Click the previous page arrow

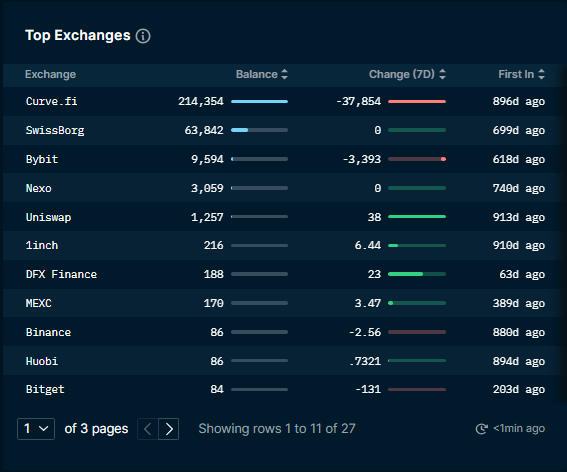(148, 429)
